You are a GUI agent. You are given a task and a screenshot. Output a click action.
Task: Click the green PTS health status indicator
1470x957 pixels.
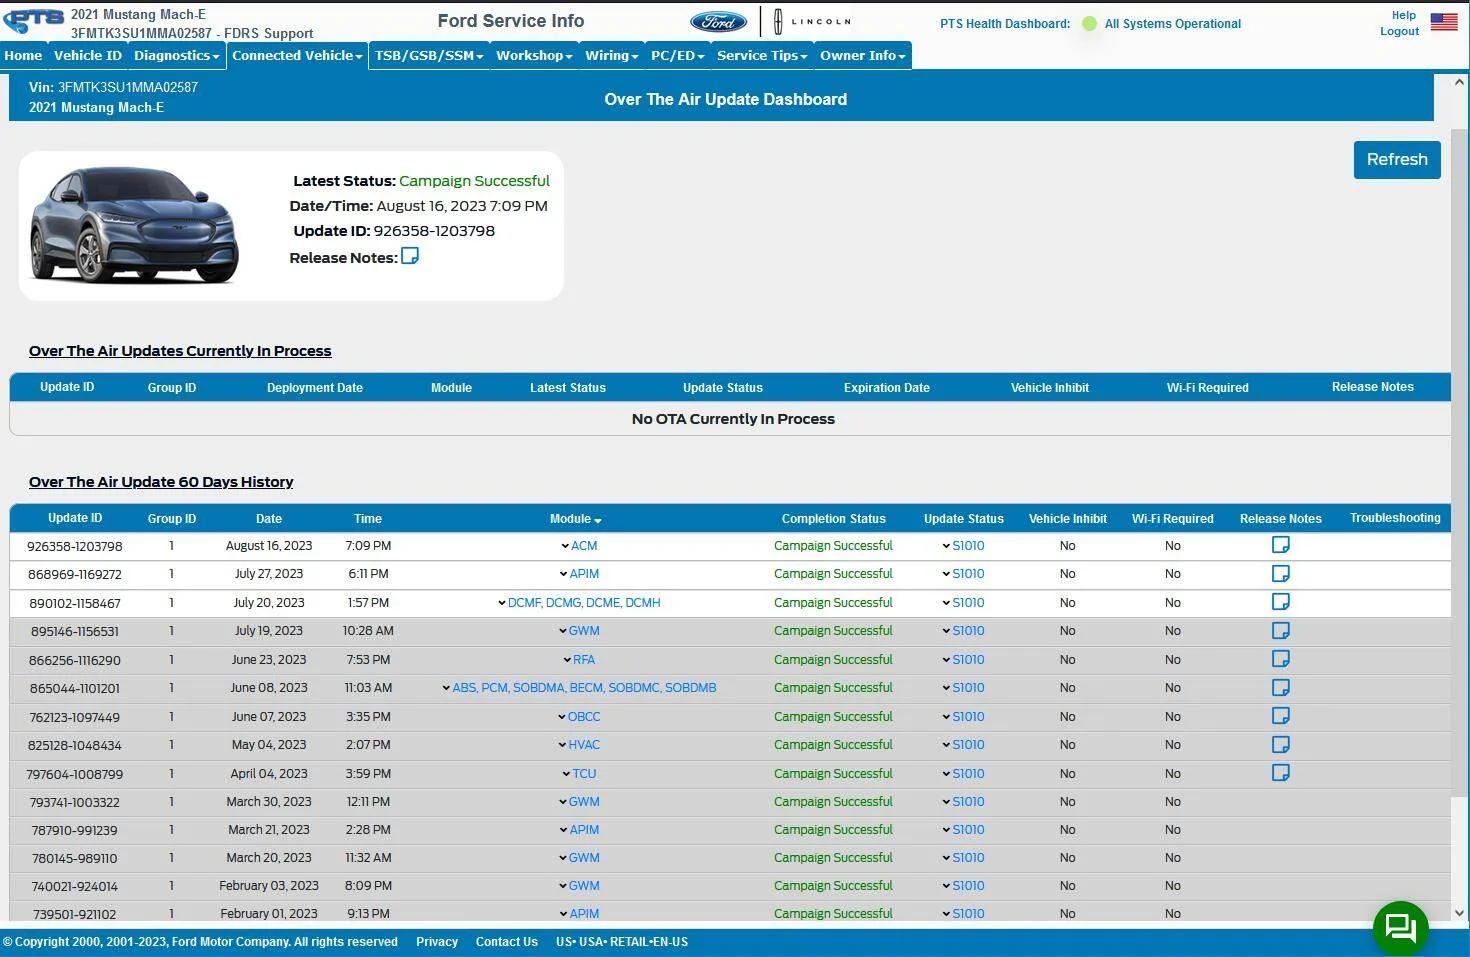(x=1089, y=24)
